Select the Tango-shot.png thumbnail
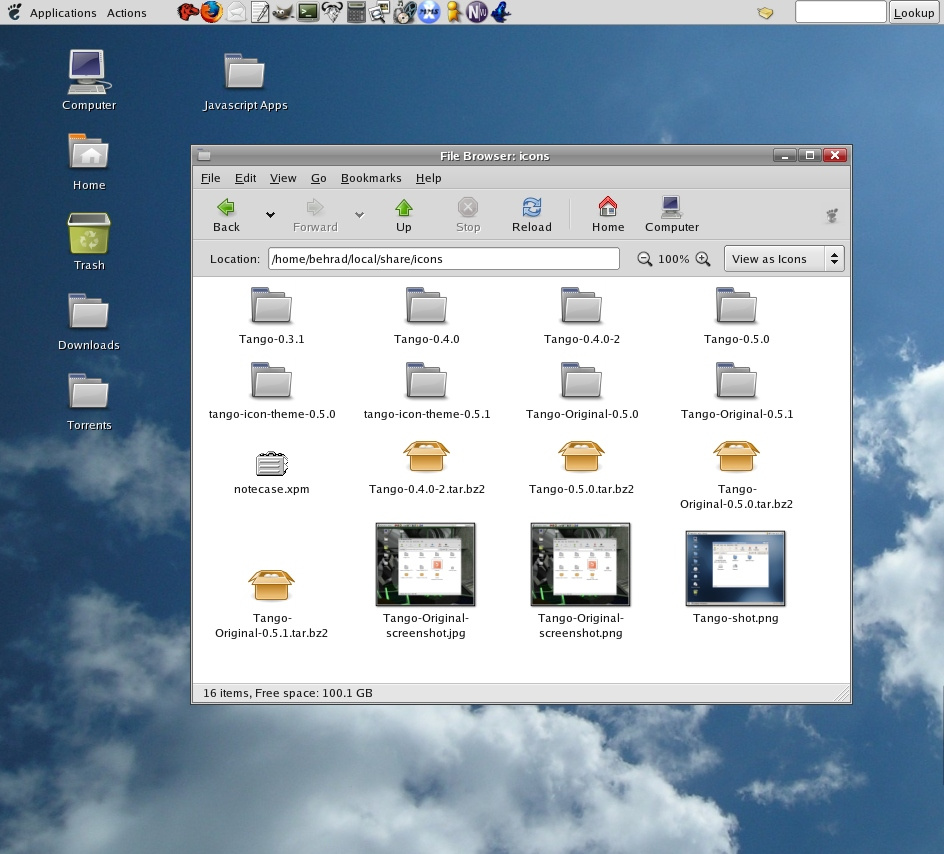 point(735,568)
